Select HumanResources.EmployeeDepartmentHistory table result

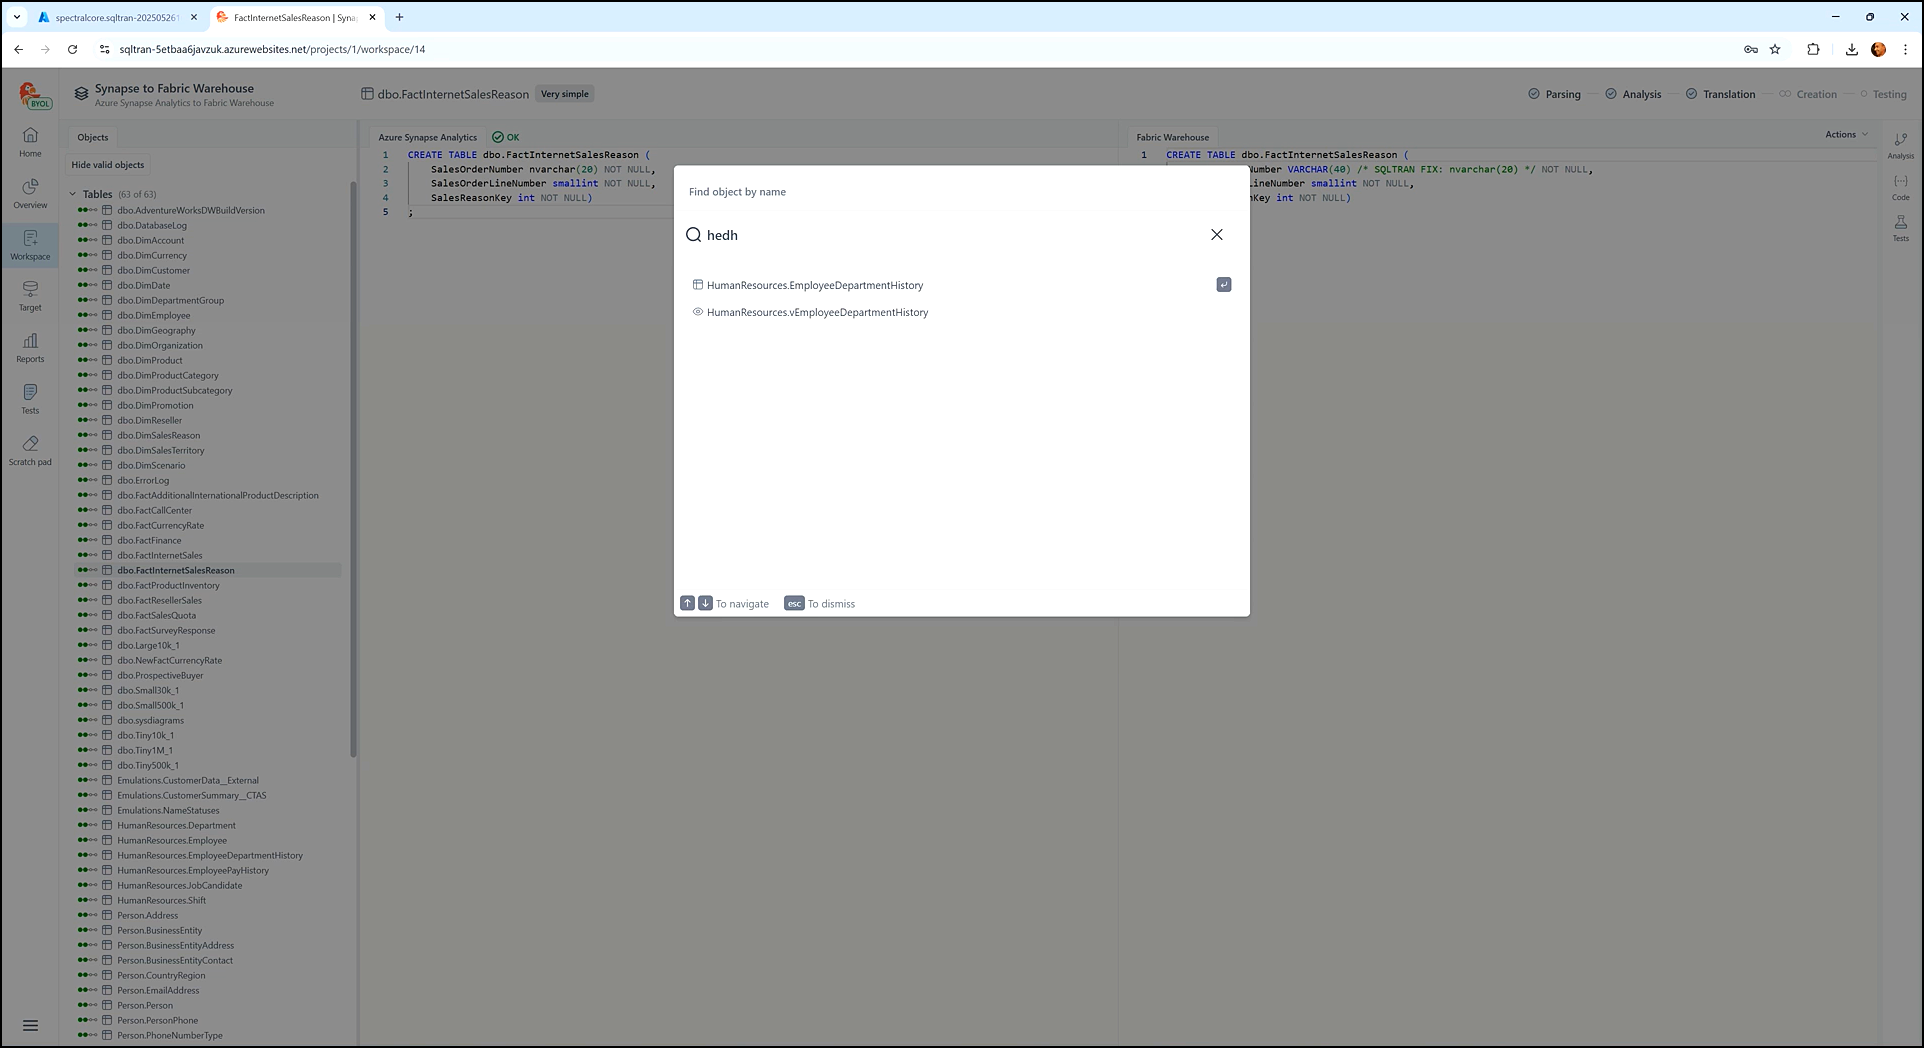(x=814, y=286)
